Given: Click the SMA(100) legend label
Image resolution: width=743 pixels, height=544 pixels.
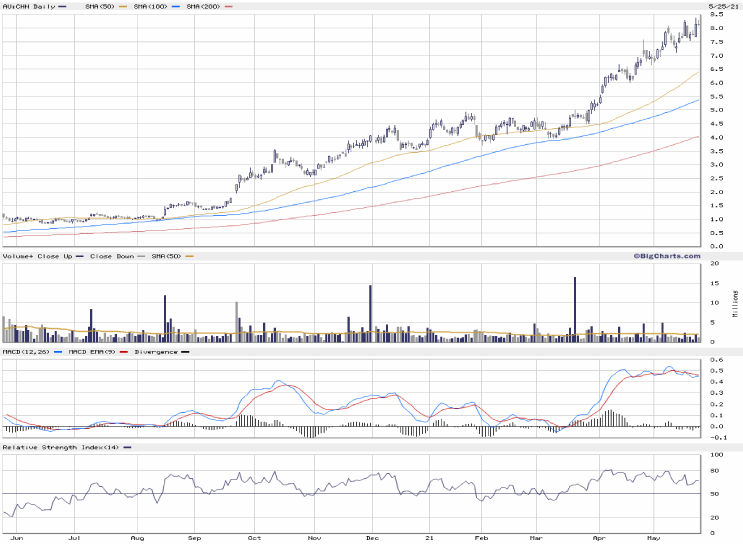Looking at the screenshot, I should (x=151, y=6).
